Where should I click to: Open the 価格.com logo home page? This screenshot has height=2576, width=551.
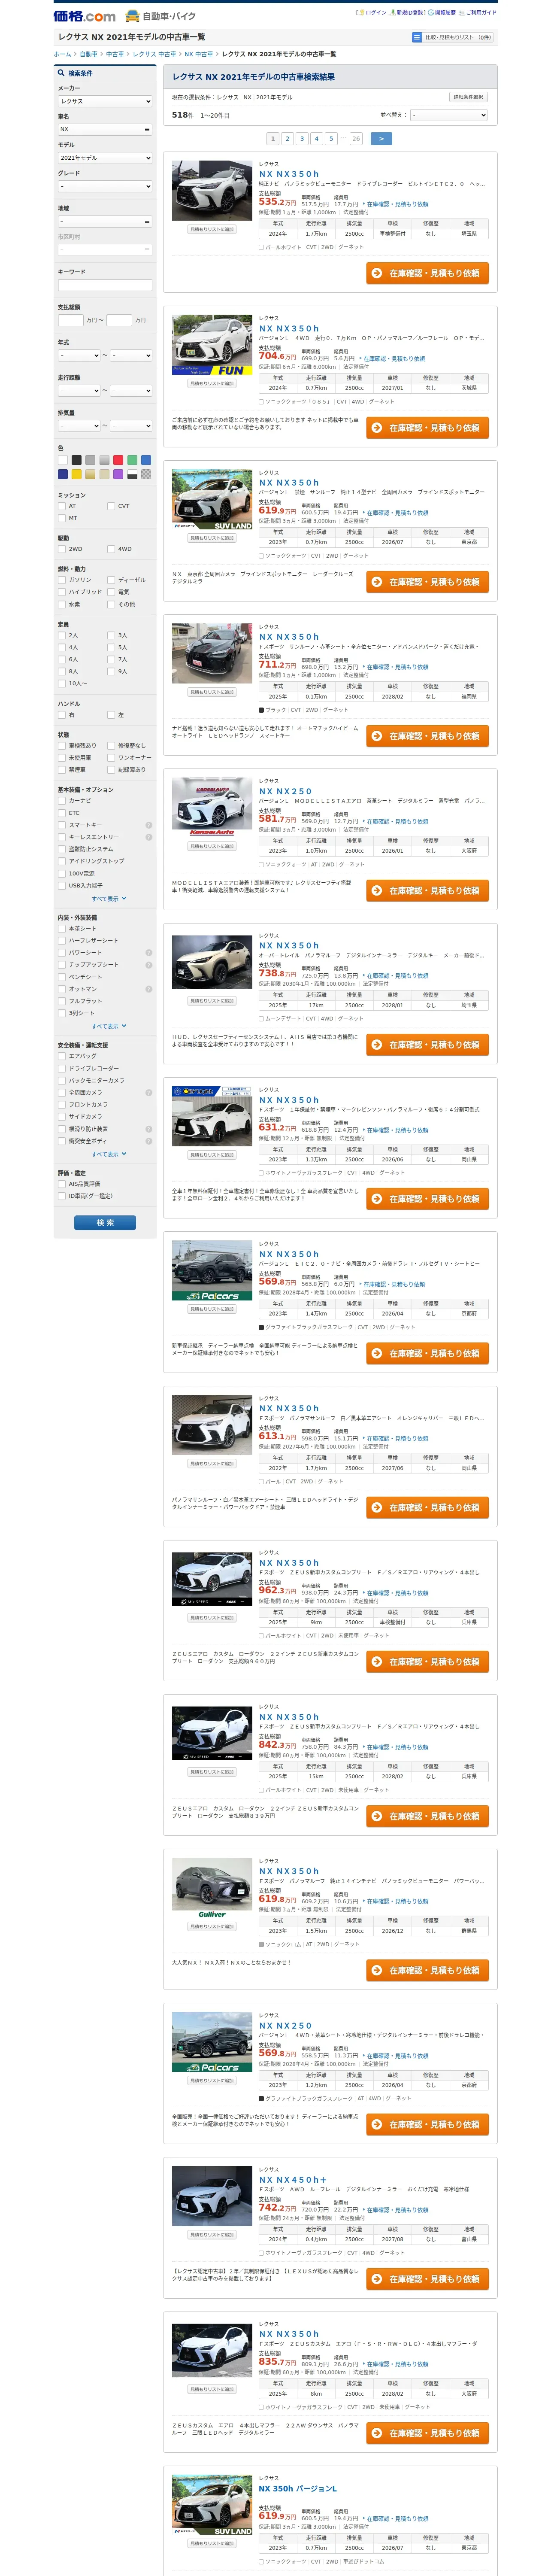click(x=85, y=16)
